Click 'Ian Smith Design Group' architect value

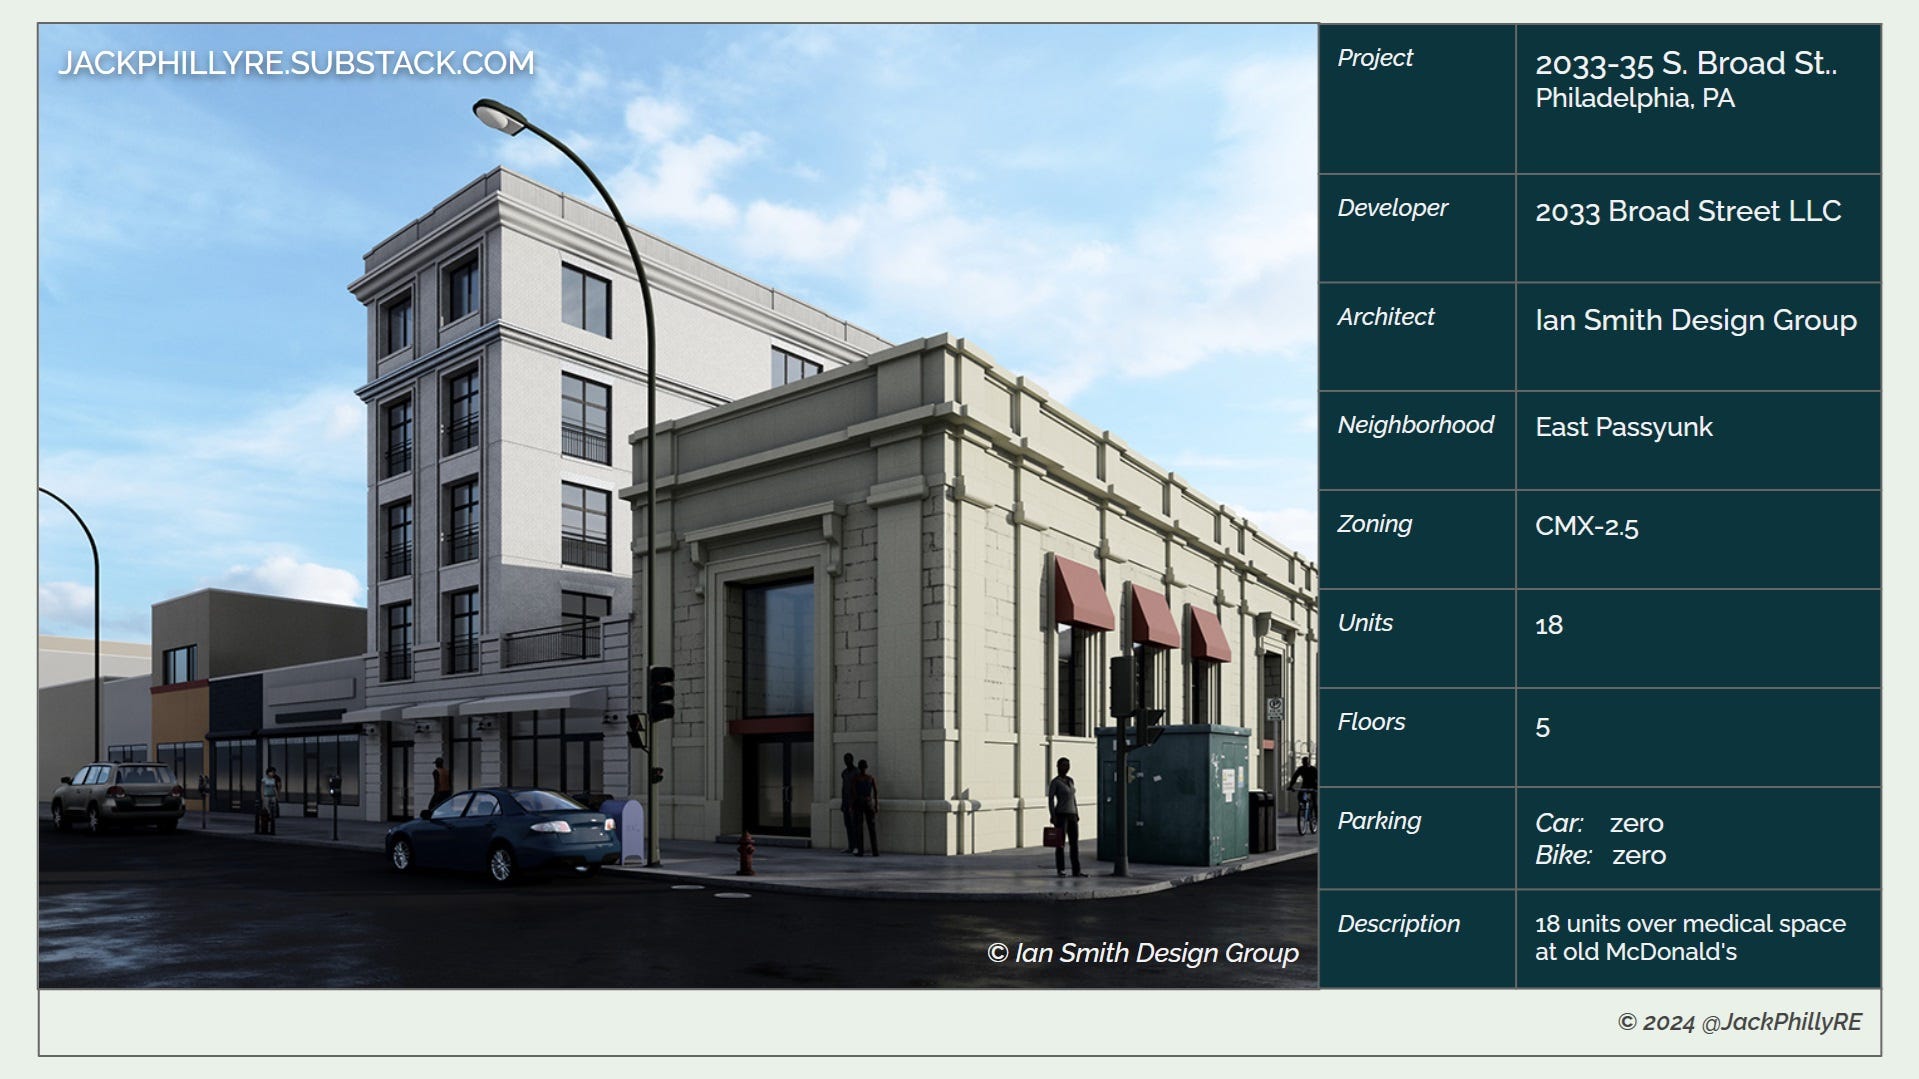[x=1696, y=320]
